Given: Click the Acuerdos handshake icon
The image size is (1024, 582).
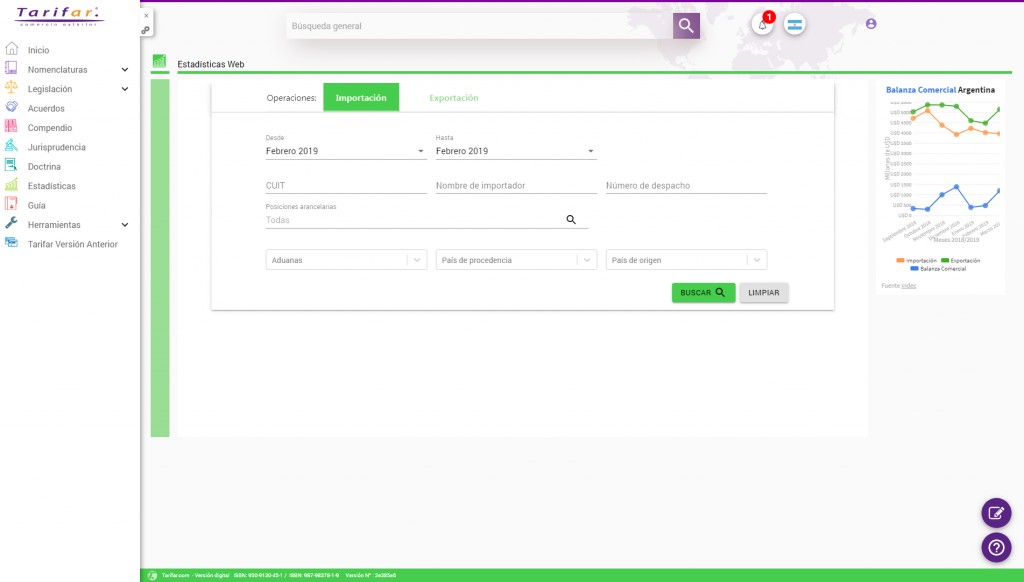Looking at the screenshot, I should tap(11, 106).
